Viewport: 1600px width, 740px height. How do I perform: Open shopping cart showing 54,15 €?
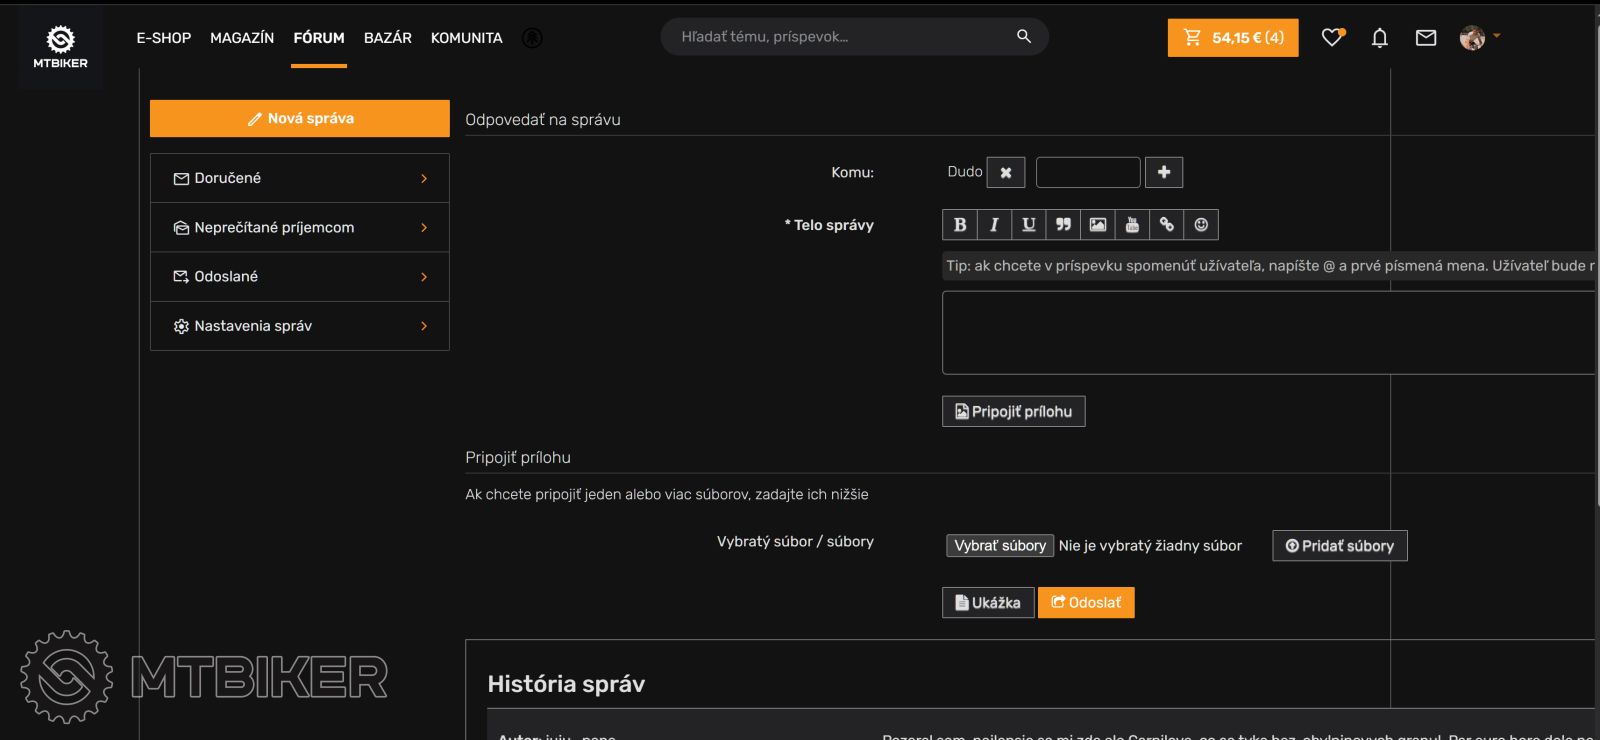coord(1232,38)
